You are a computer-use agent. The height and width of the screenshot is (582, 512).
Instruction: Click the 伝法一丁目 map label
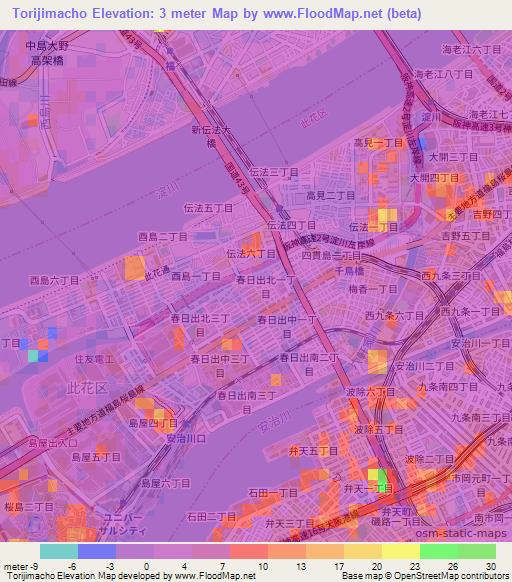pos(374,227)
